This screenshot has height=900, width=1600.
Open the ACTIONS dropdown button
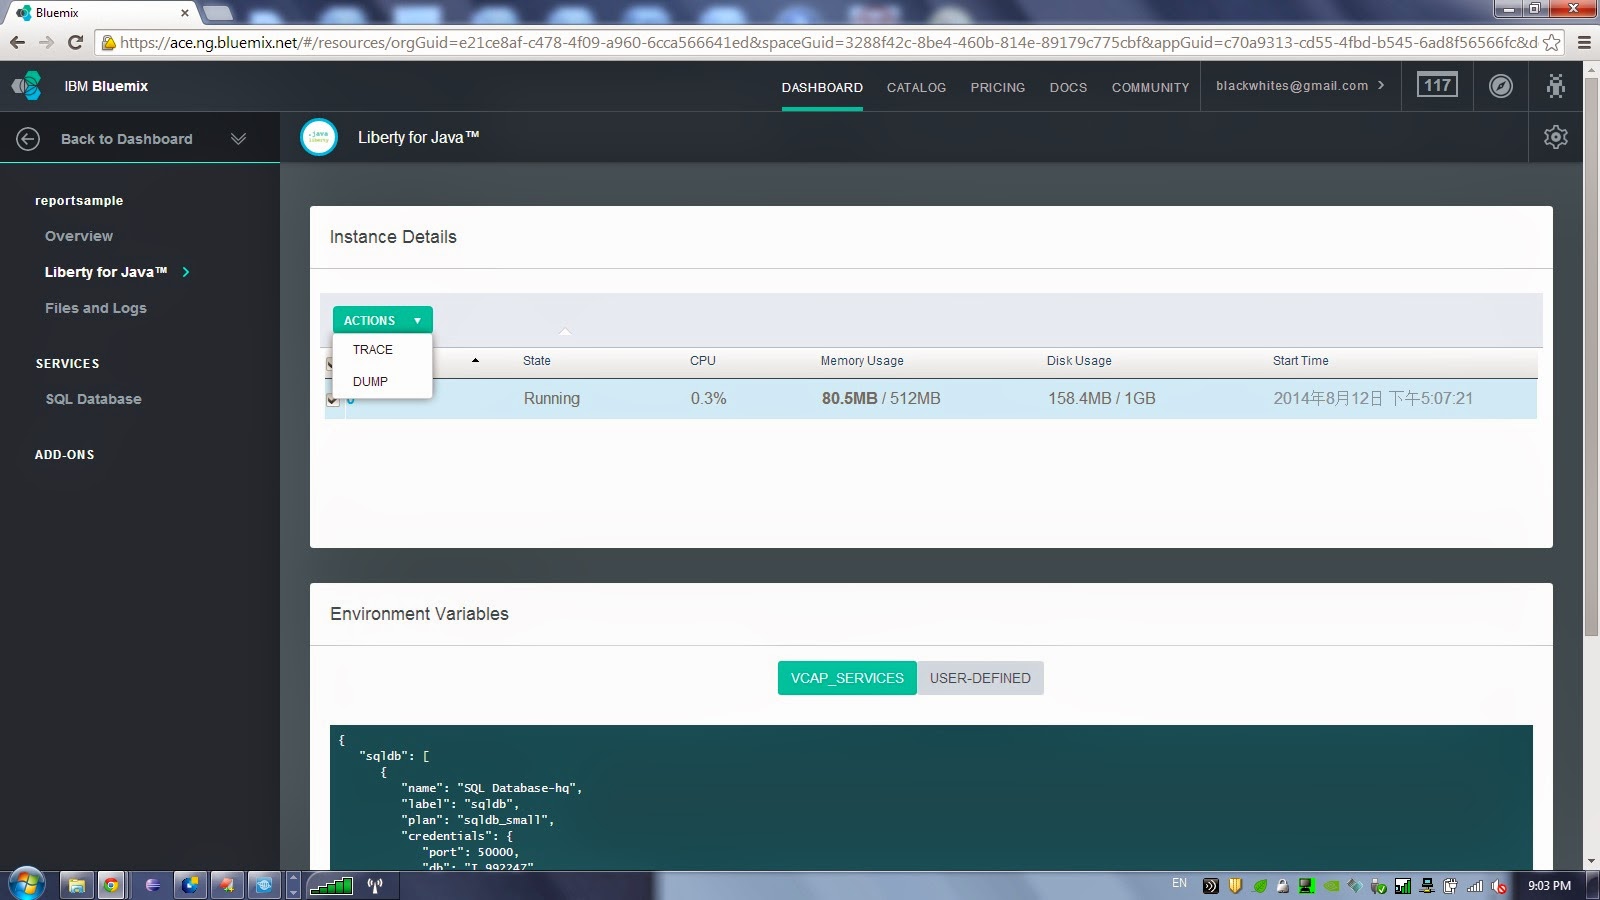point(382,320)
